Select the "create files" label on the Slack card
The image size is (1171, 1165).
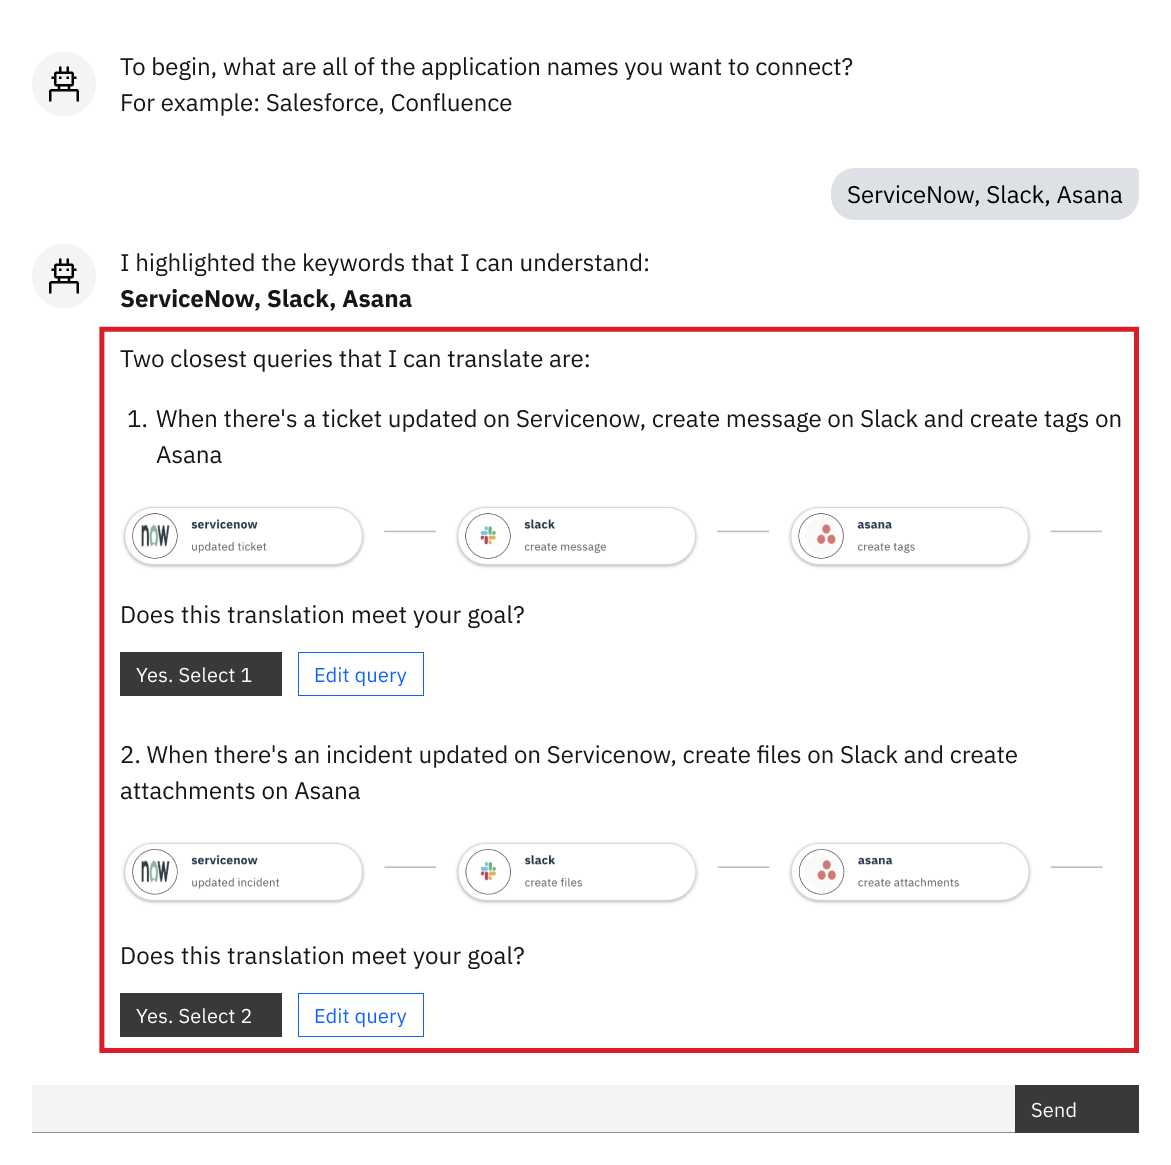(553, 883)
